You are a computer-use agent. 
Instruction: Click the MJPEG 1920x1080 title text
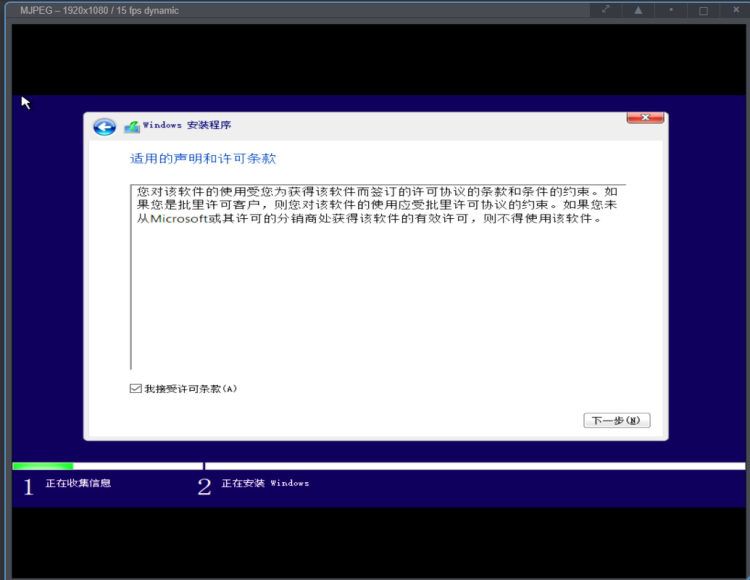pos(99,11)
